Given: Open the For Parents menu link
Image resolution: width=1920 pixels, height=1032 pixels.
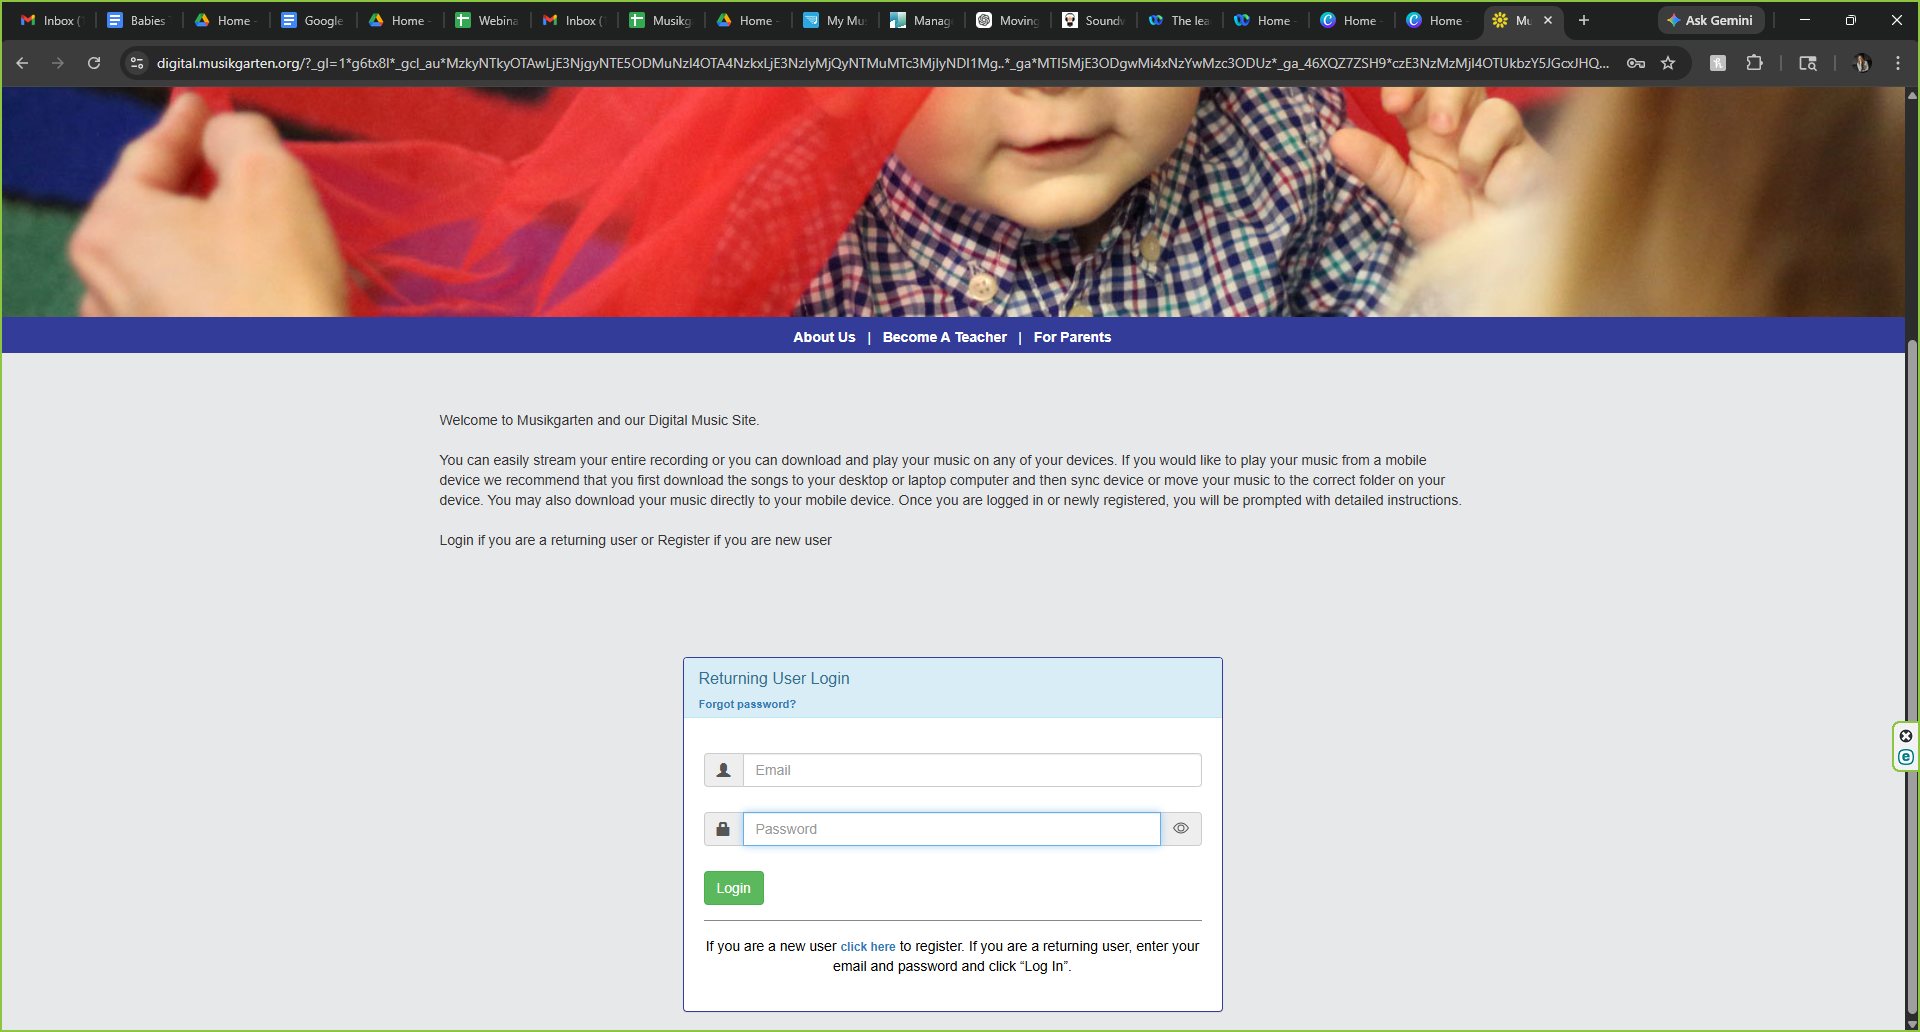Looking at the screenshot, I should [1072, 337].
